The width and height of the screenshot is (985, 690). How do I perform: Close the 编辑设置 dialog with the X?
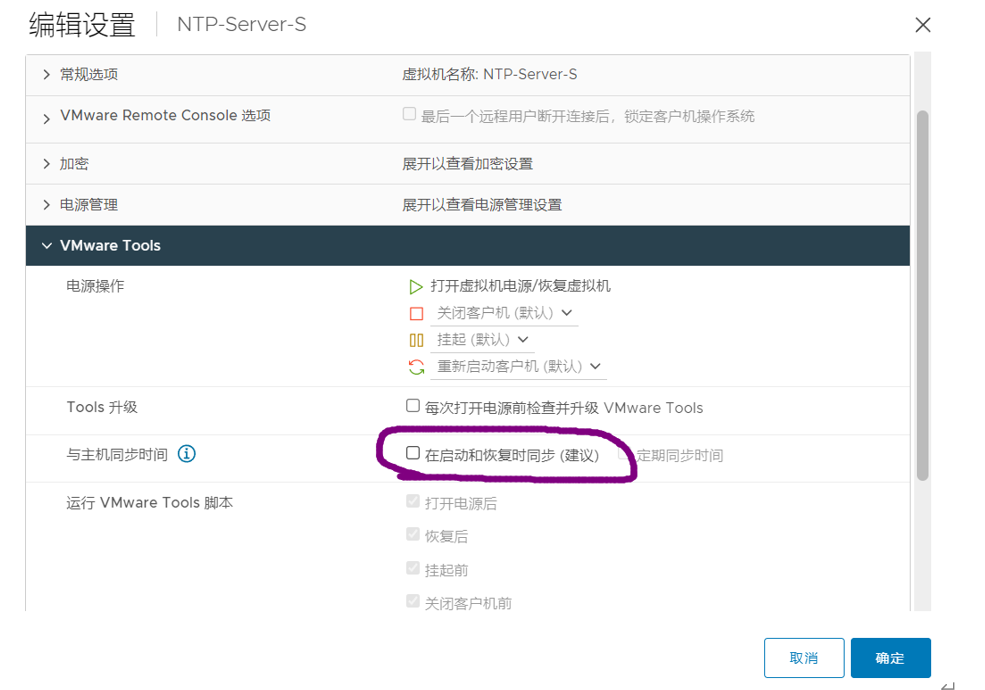pyautogui.click(x=922, y=25)
